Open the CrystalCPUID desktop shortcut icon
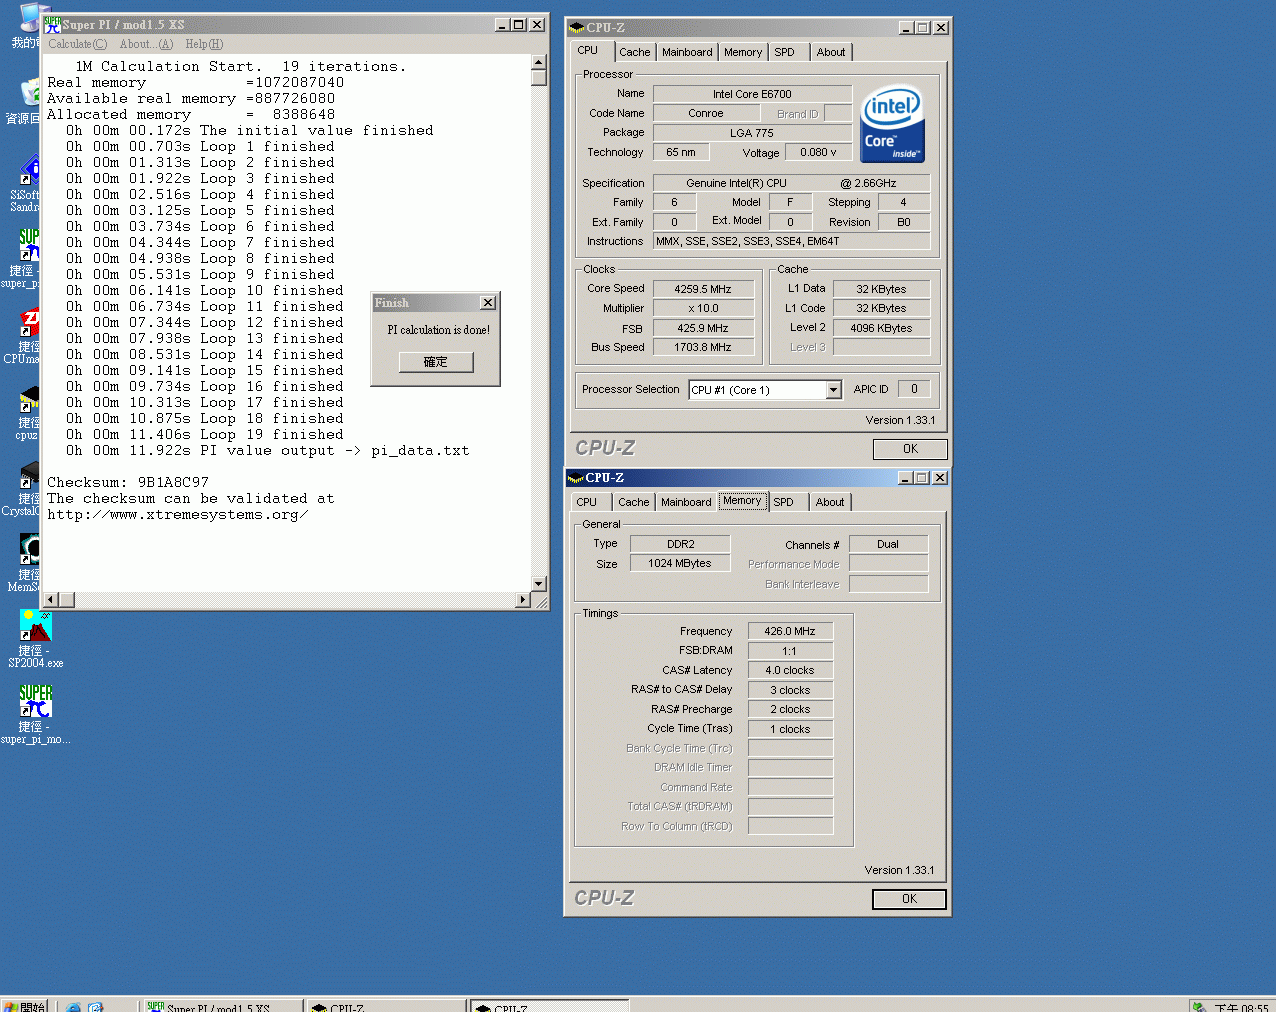 click(x=30, y=474)
